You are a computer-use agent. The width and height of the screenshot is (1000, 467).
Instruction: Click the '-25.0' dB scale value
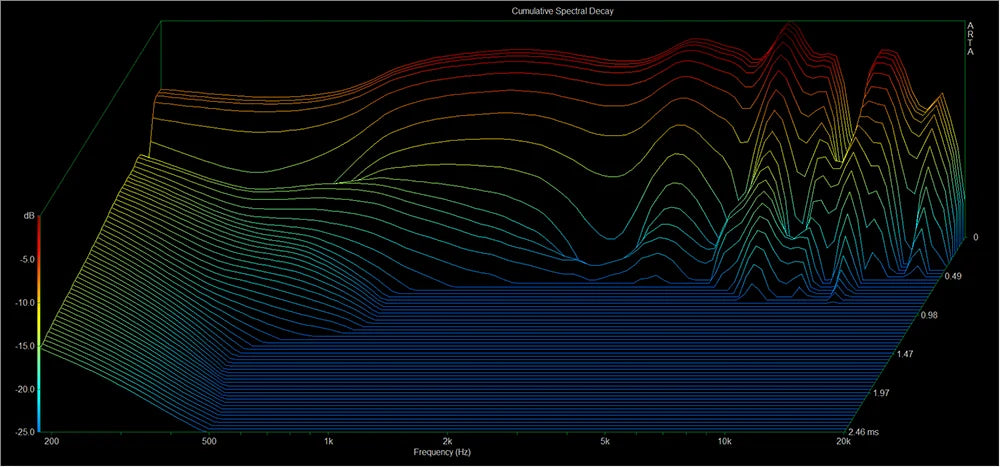pyautogui.click(x=24, y=432)
